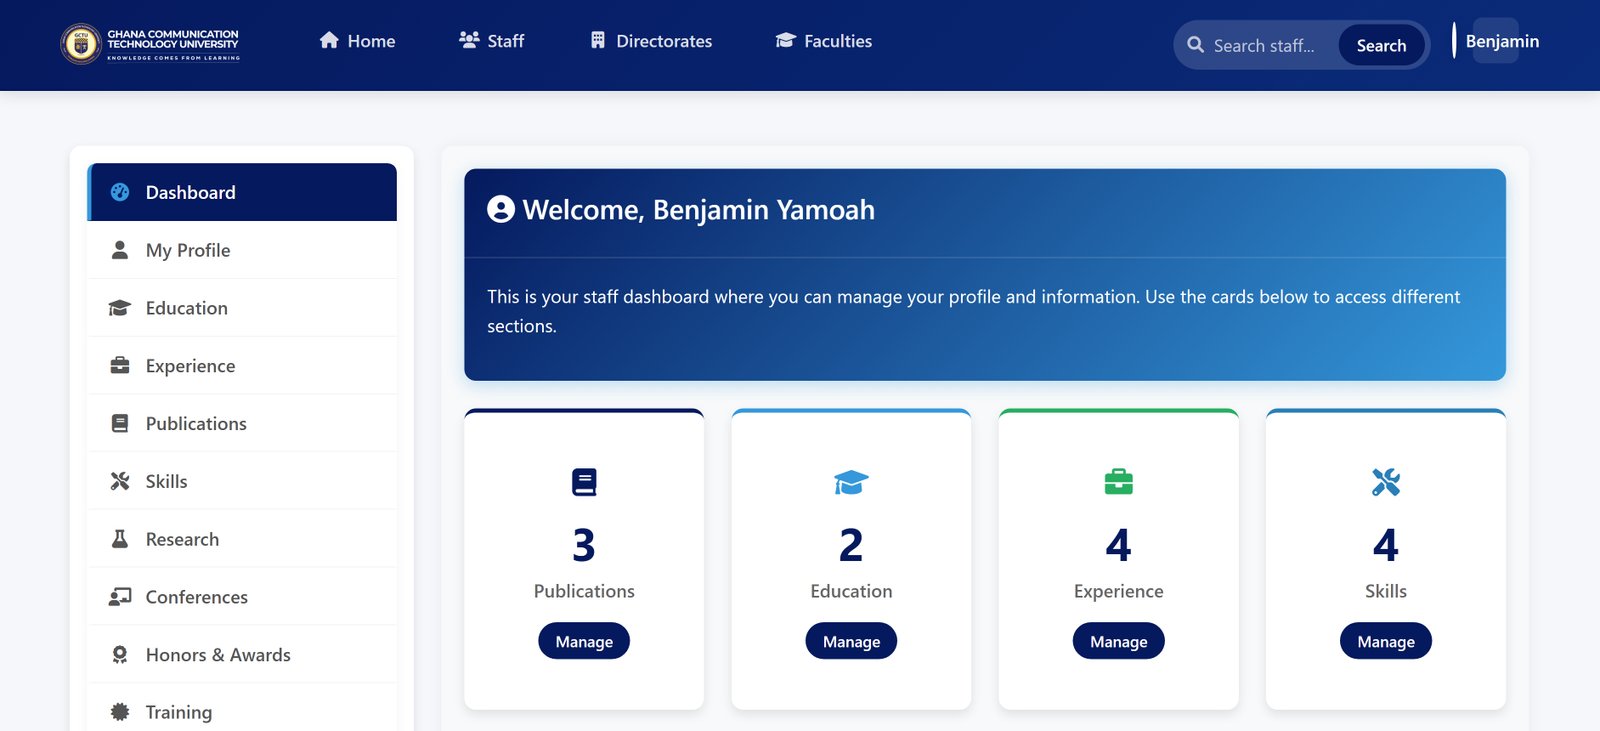Click the book icon on the Publications card
1600x731 pixels.
coord(584,482)
